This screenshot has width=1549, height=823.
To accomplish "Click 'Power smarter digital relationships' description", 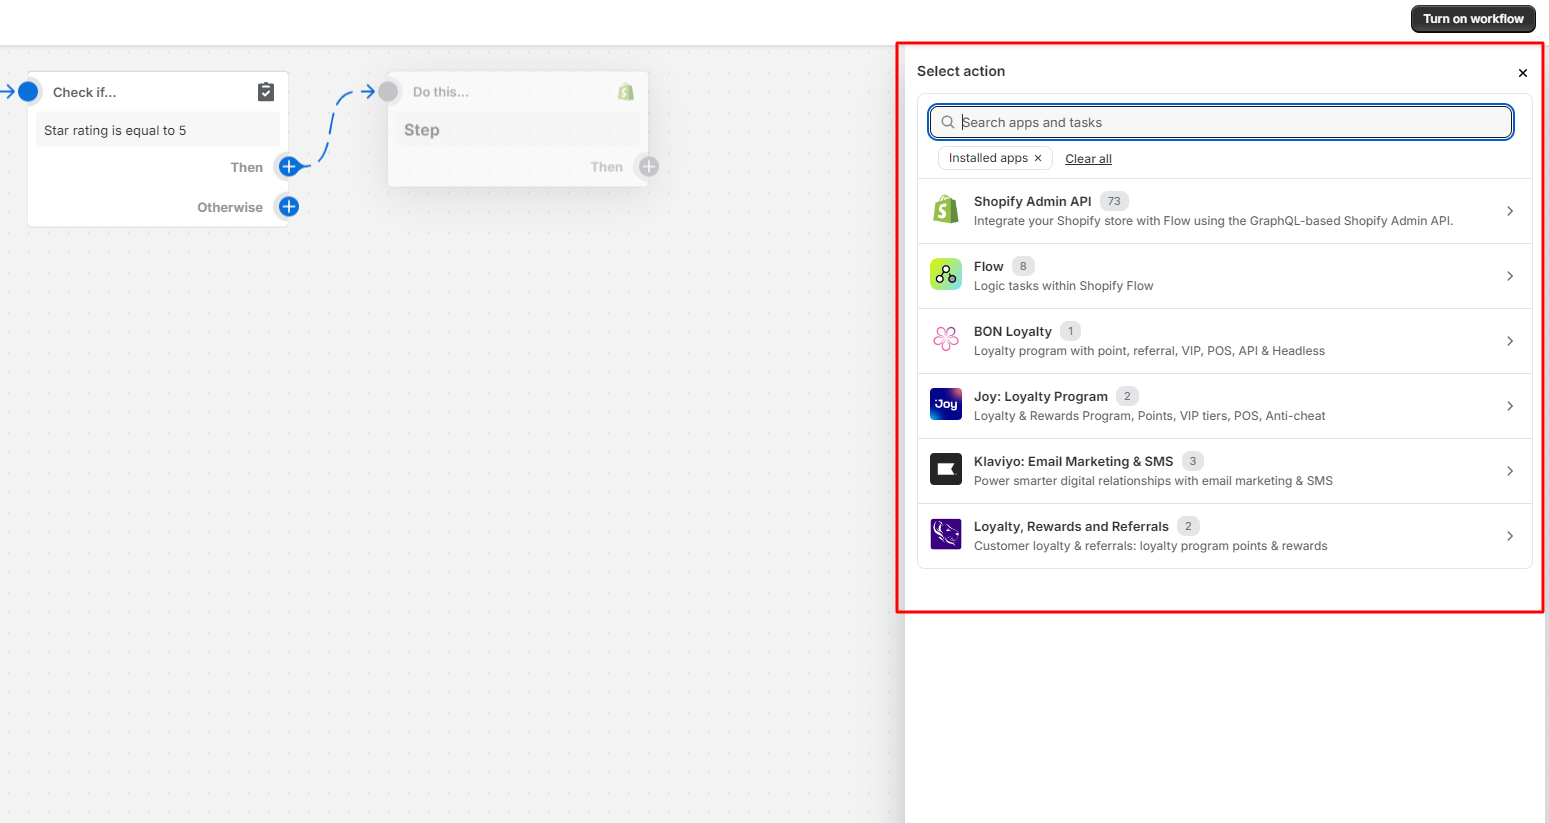I will (x=1153, y=481).
